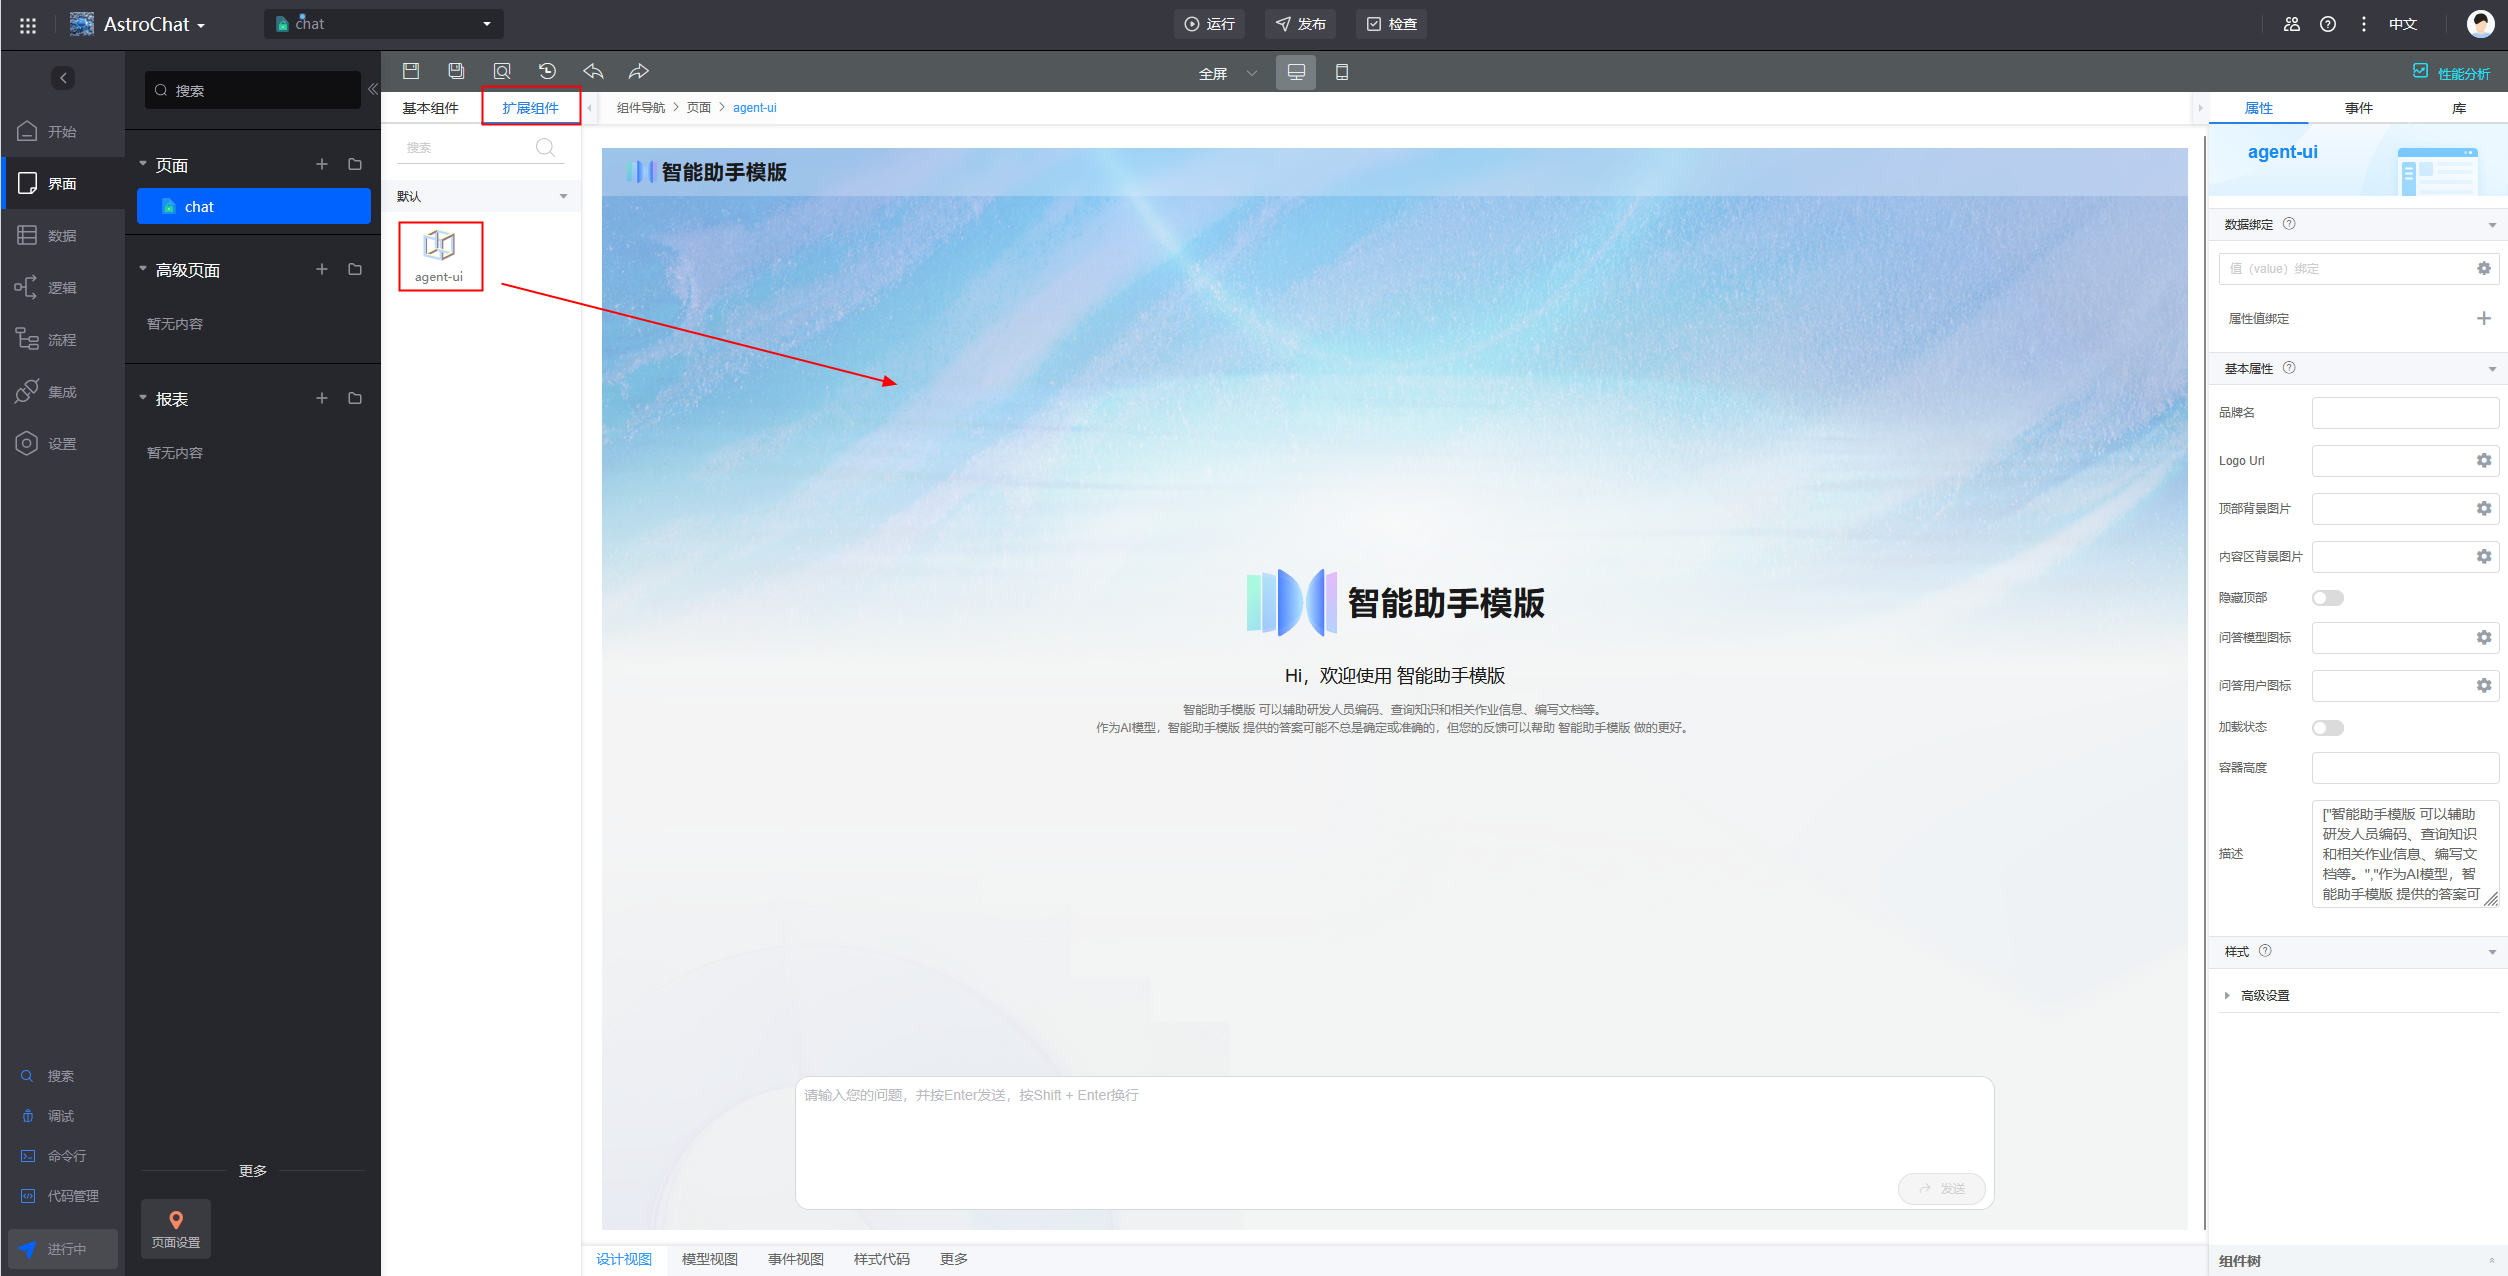Viewport: 2508px width, 1276px height.
Task: Switch to mobile view icon
Action: pos(1342,72)
